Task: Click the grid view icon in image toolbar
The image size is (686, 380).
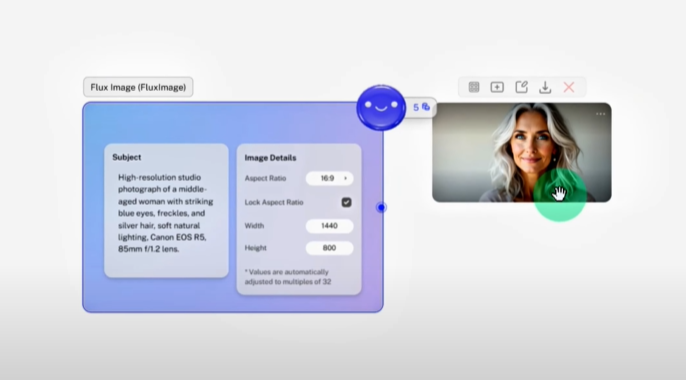Action: [x=474, y=87]
